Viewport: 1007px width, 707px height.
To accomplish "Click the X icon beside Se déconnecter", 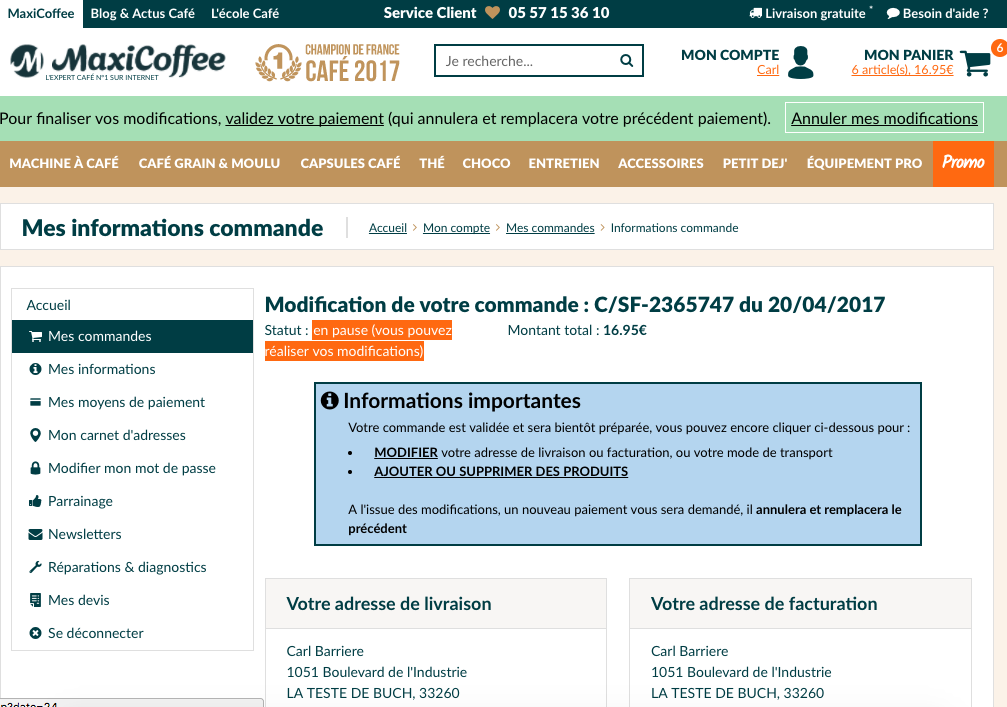I will click(x=35, y=633).
